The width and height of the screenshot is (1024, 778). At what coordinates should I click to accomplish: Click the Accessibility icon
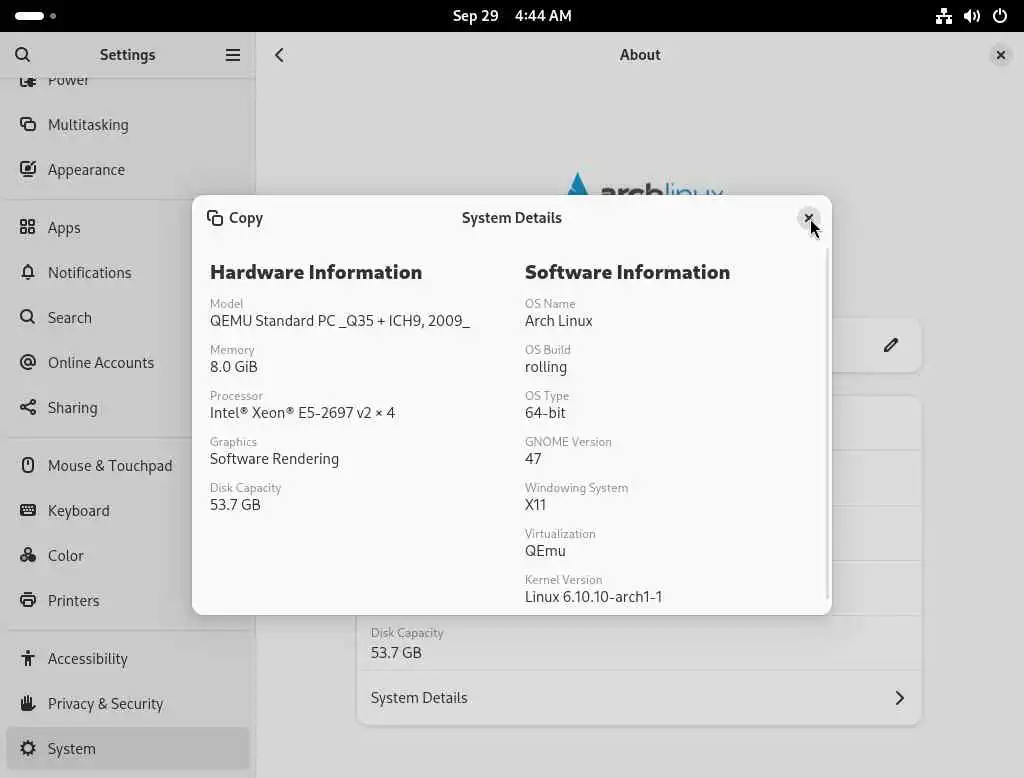(27, 658)
